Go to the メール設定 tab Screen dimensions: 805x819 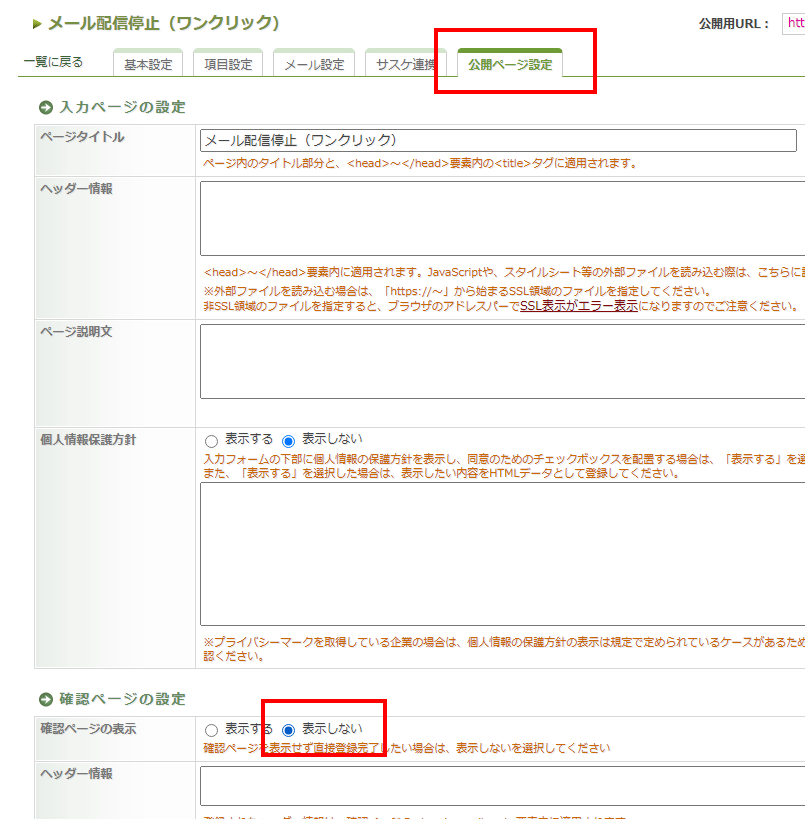tap(313, 65)
